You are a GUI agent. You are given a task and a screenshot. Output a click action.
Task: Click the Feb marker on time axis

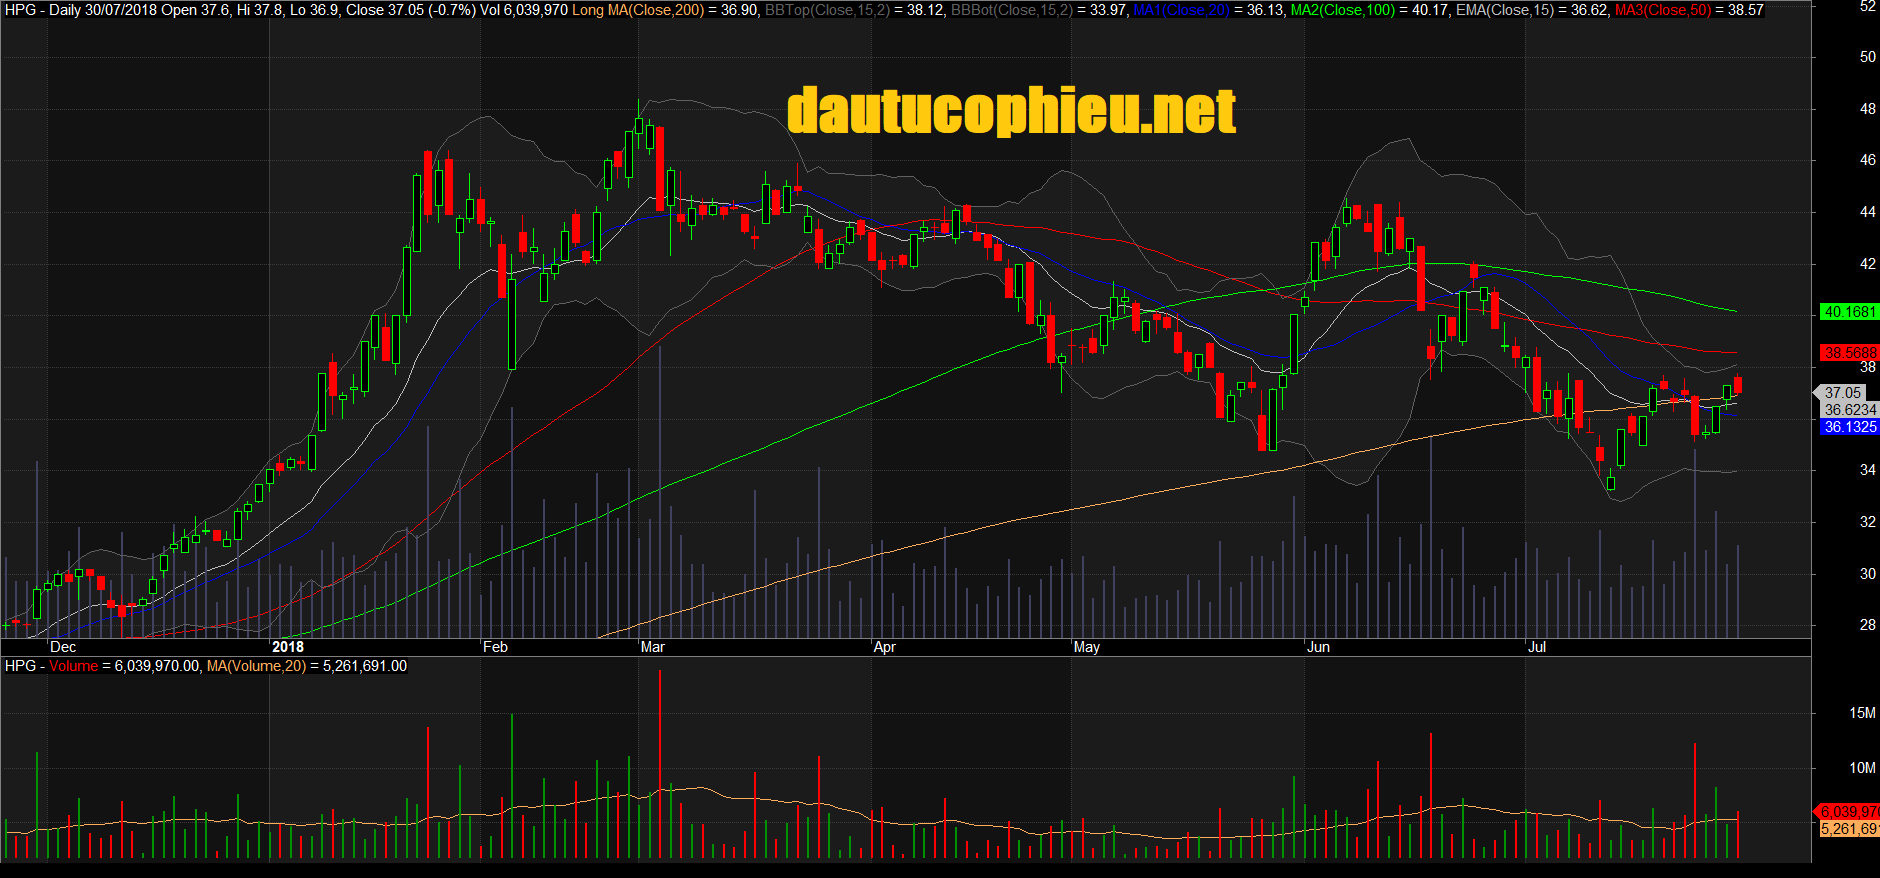click(495, 647)
